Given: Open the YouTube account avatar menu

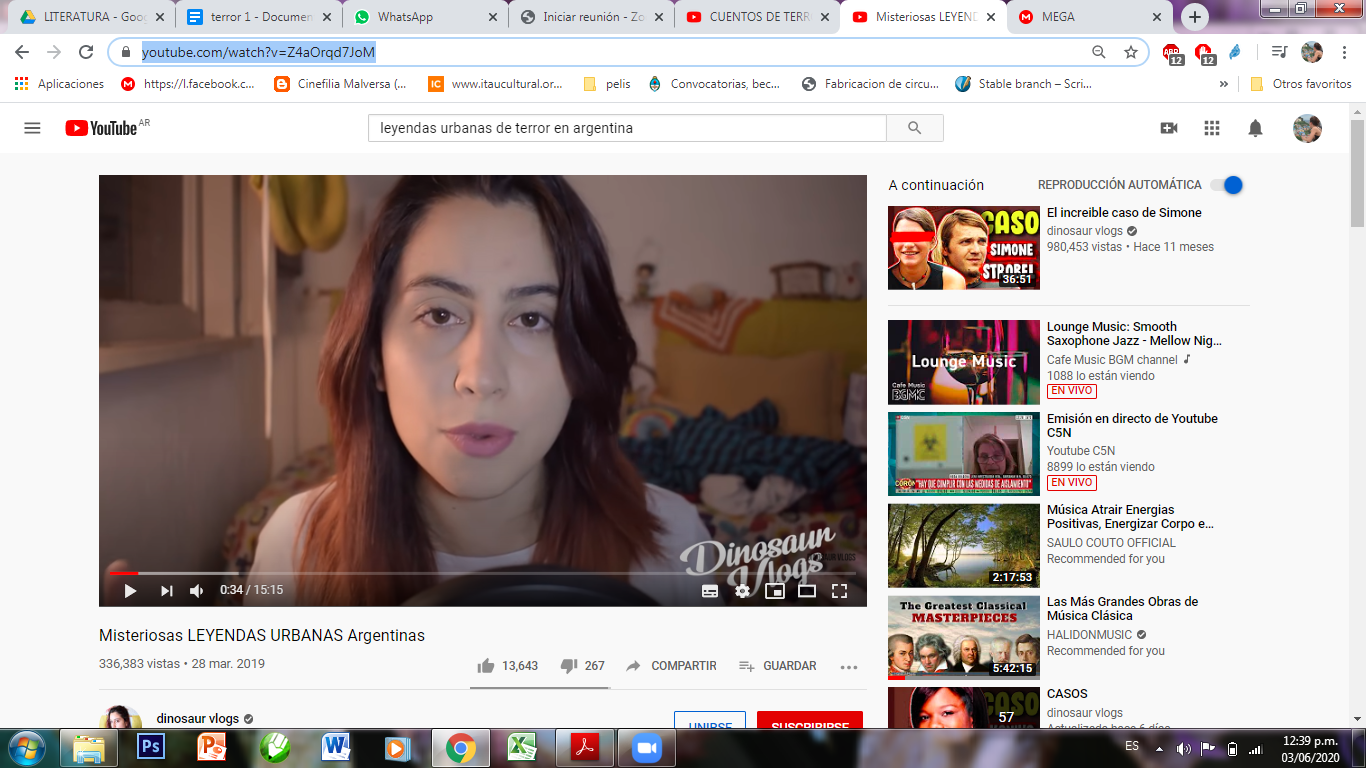Looking at the screenshot, I should coord(1307,128).
